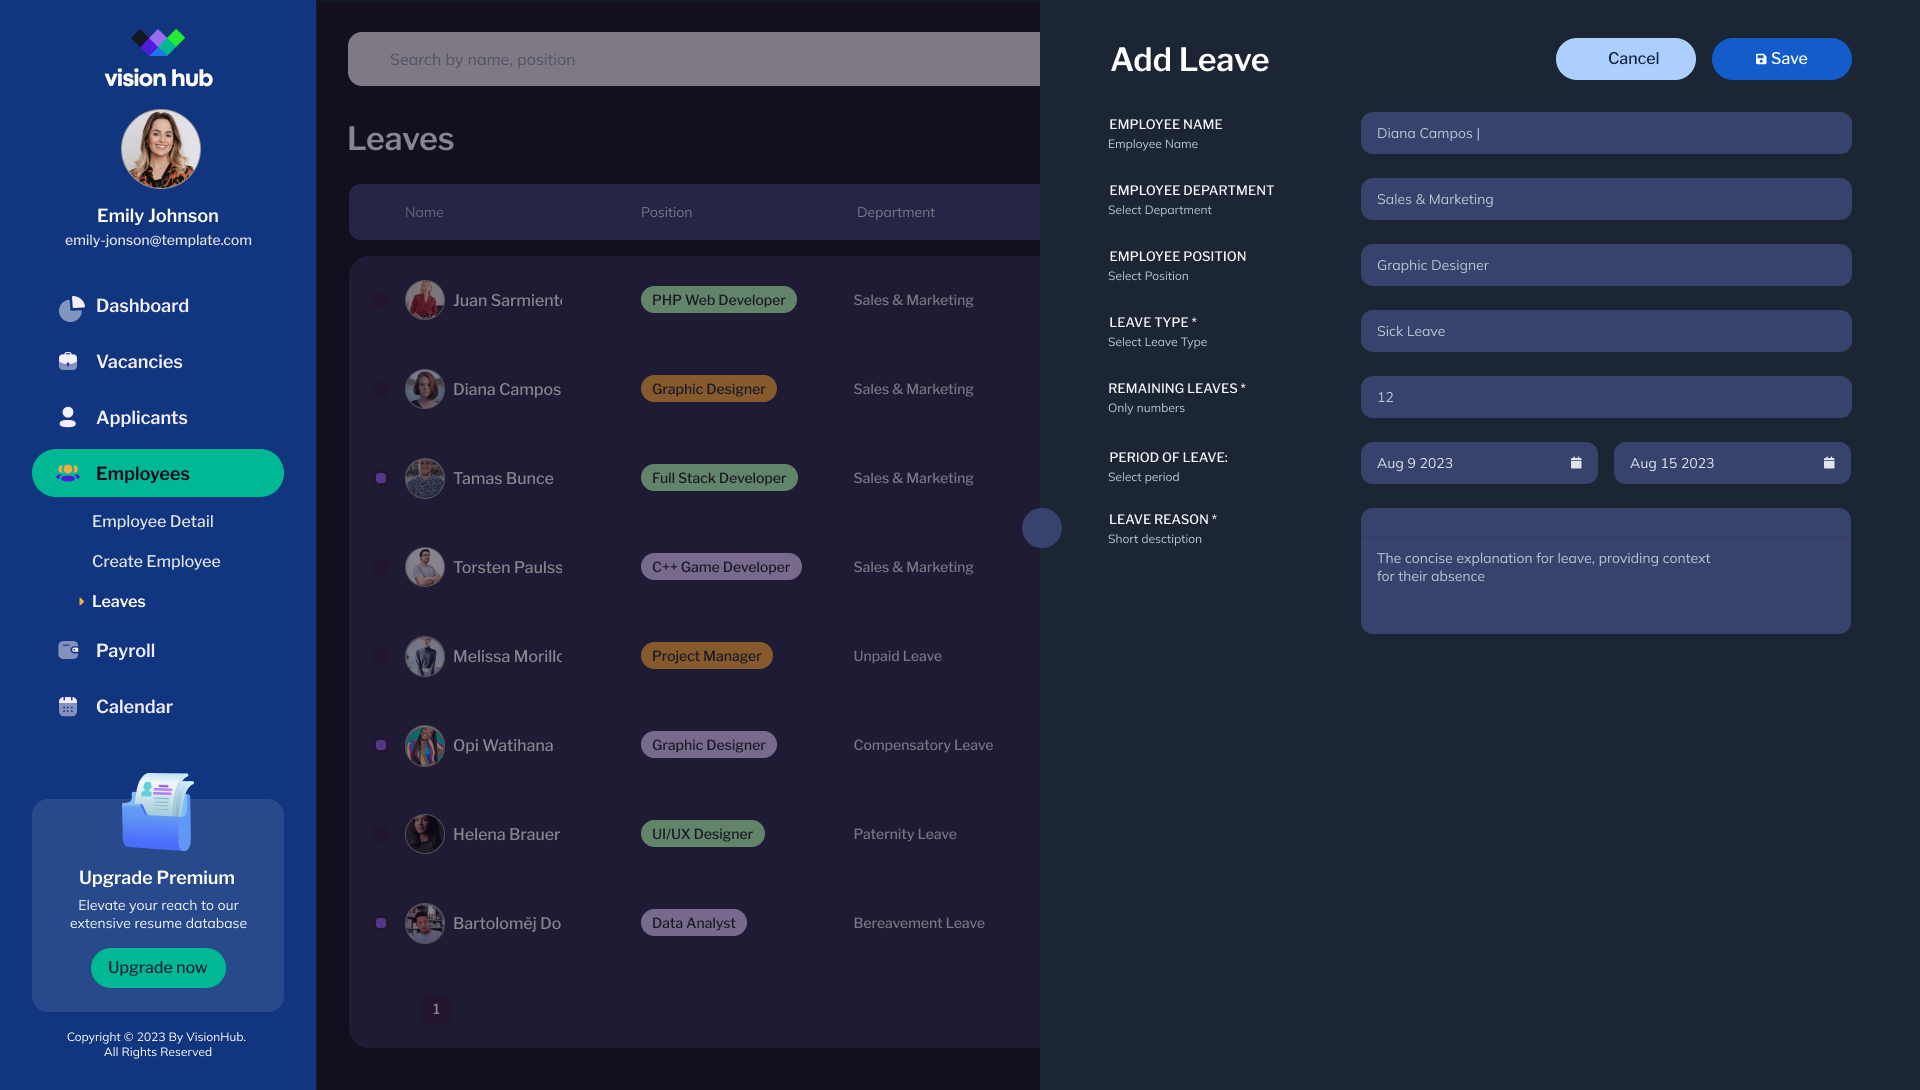Go to page 1 in pagination

(436, 1009)
